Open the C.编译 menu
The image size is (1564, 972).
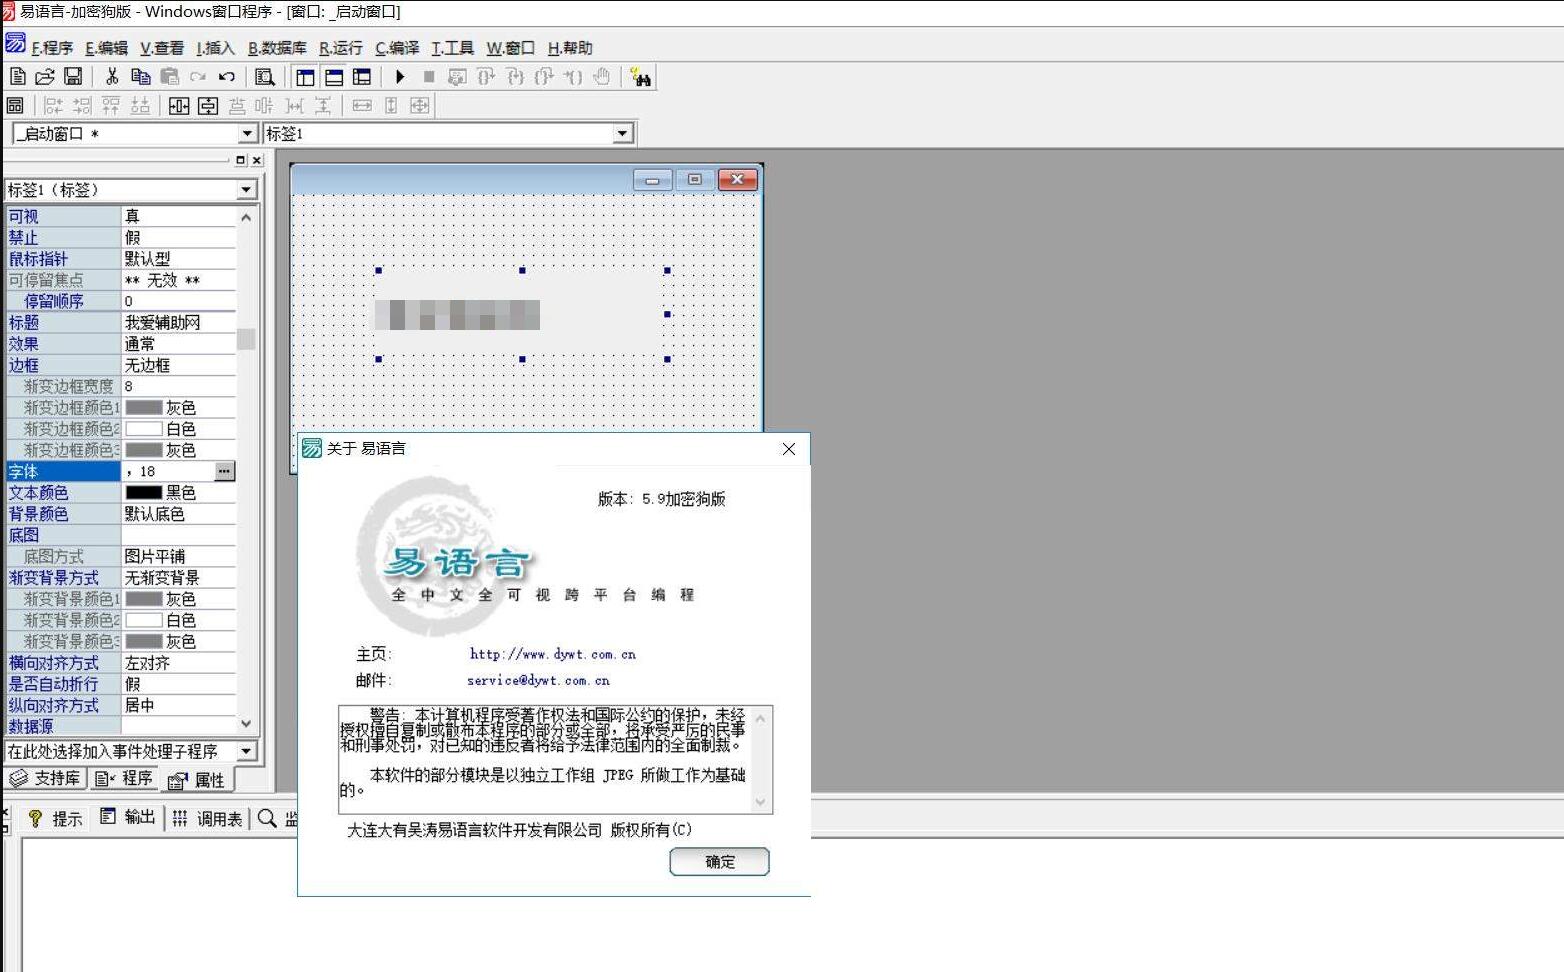397,48
